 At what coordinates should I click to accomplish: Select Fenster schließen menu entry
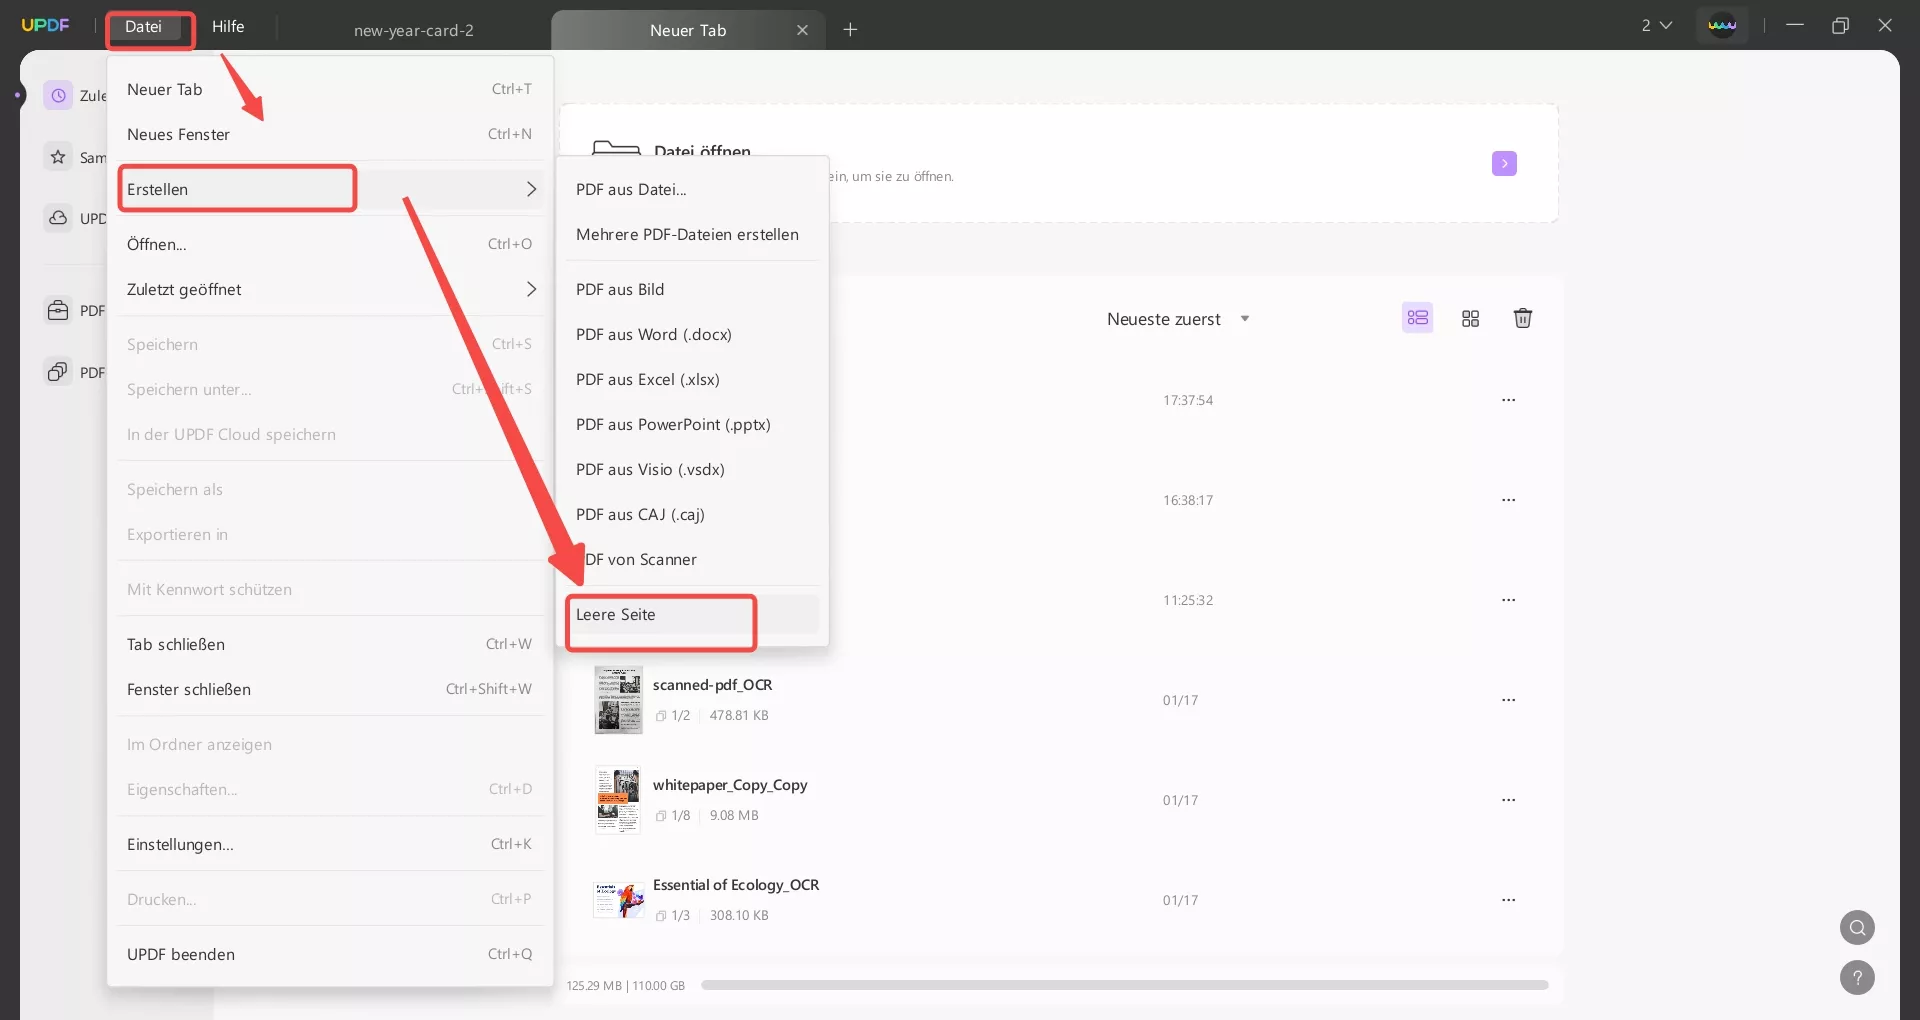pyautogui.click(x=331, y=689)
